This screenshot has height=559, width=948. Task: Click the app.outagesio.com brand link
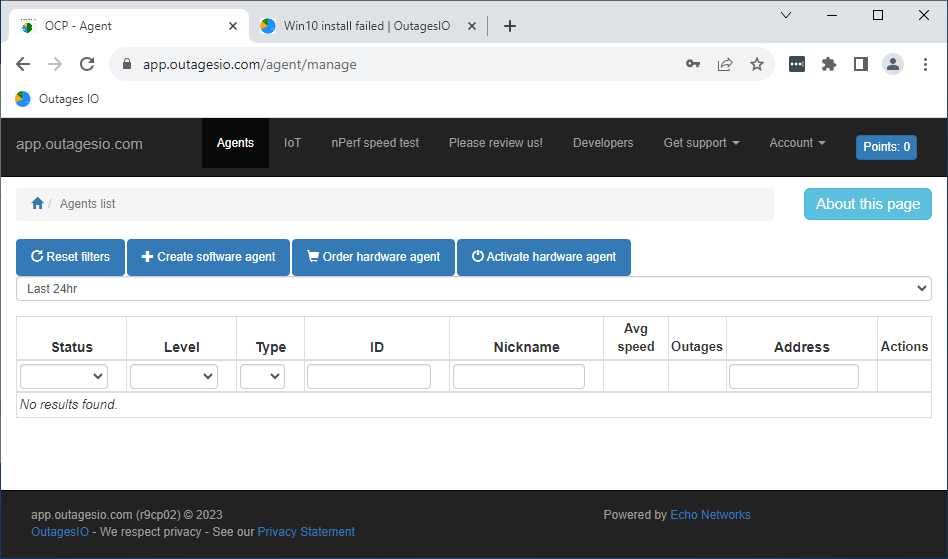(x=79, y=144)
